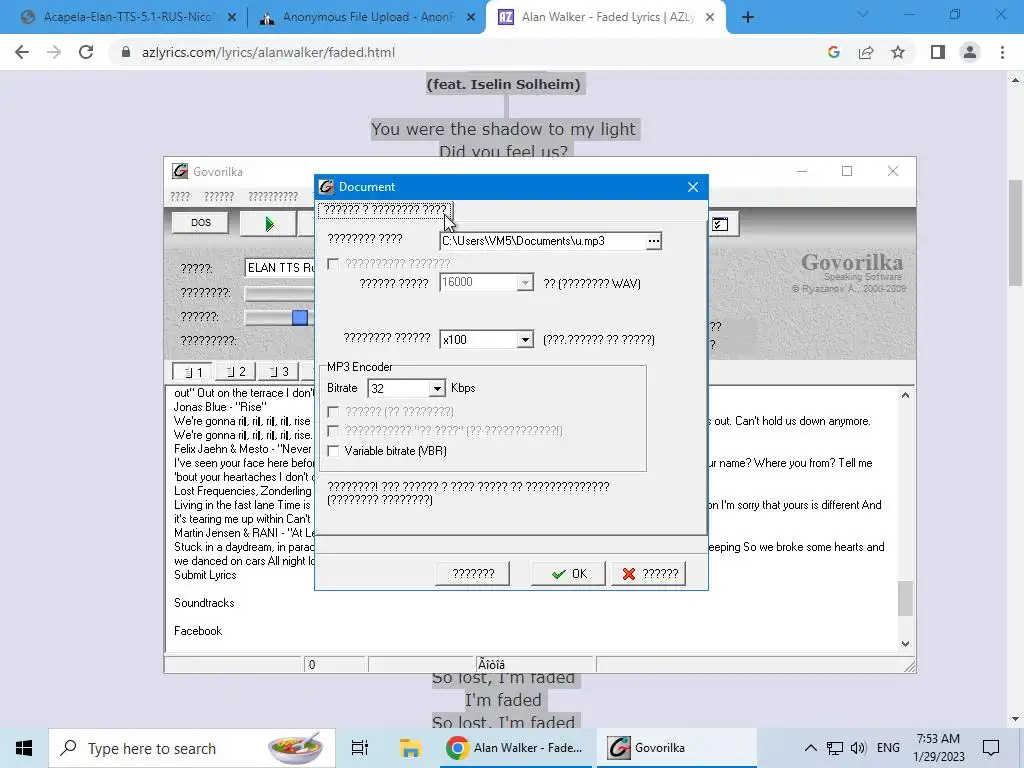
Task: Switch to text tab 2 in Govorilka
Action: (x=235, y=372)
